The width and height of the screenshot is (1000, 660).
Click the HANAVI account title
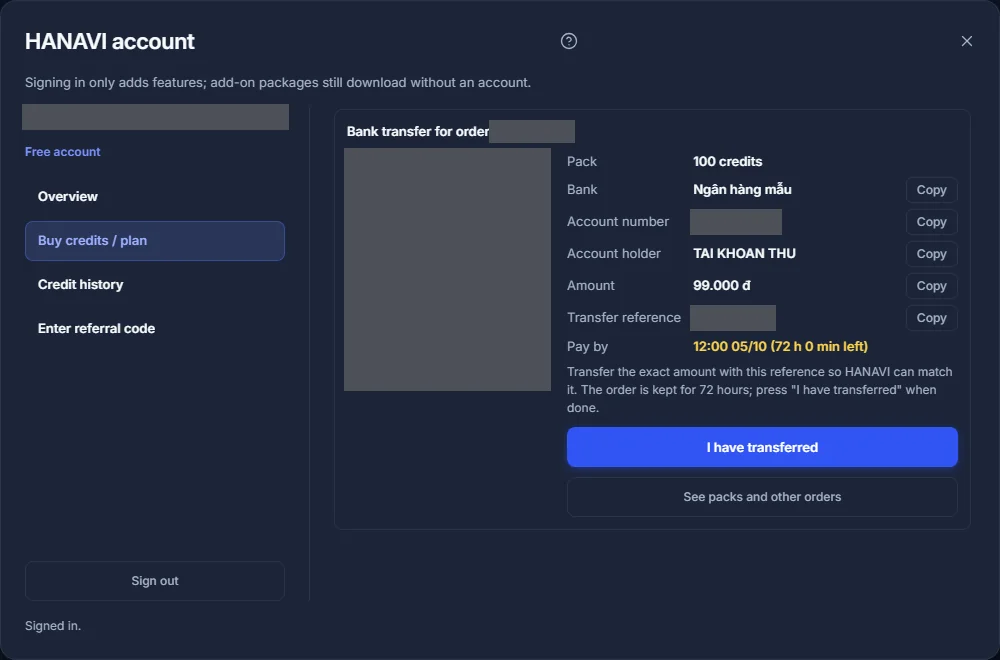coord(110,41)
